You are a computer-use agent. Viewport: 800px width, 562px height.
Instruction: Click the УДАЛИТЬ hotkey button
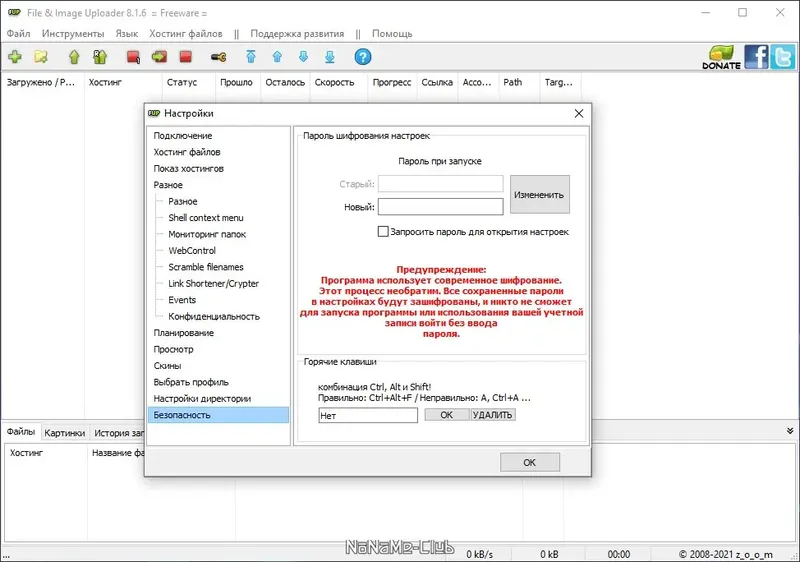(x=492, y=415)
